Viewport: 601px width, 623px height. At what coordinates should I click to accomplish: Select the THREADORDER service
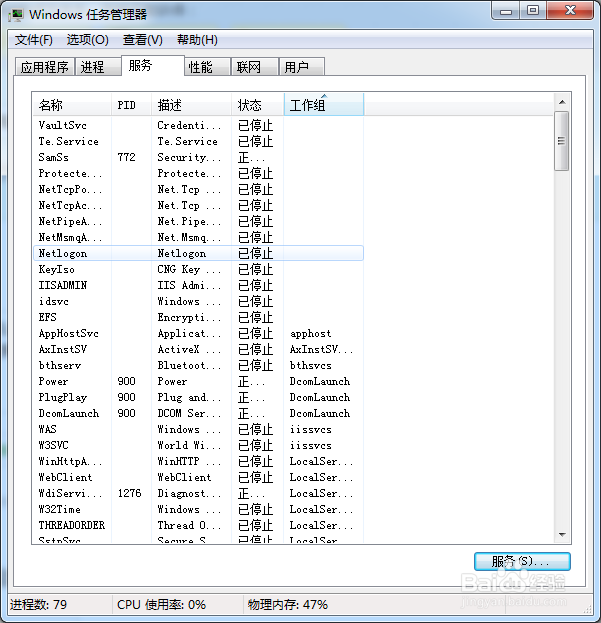72,525
